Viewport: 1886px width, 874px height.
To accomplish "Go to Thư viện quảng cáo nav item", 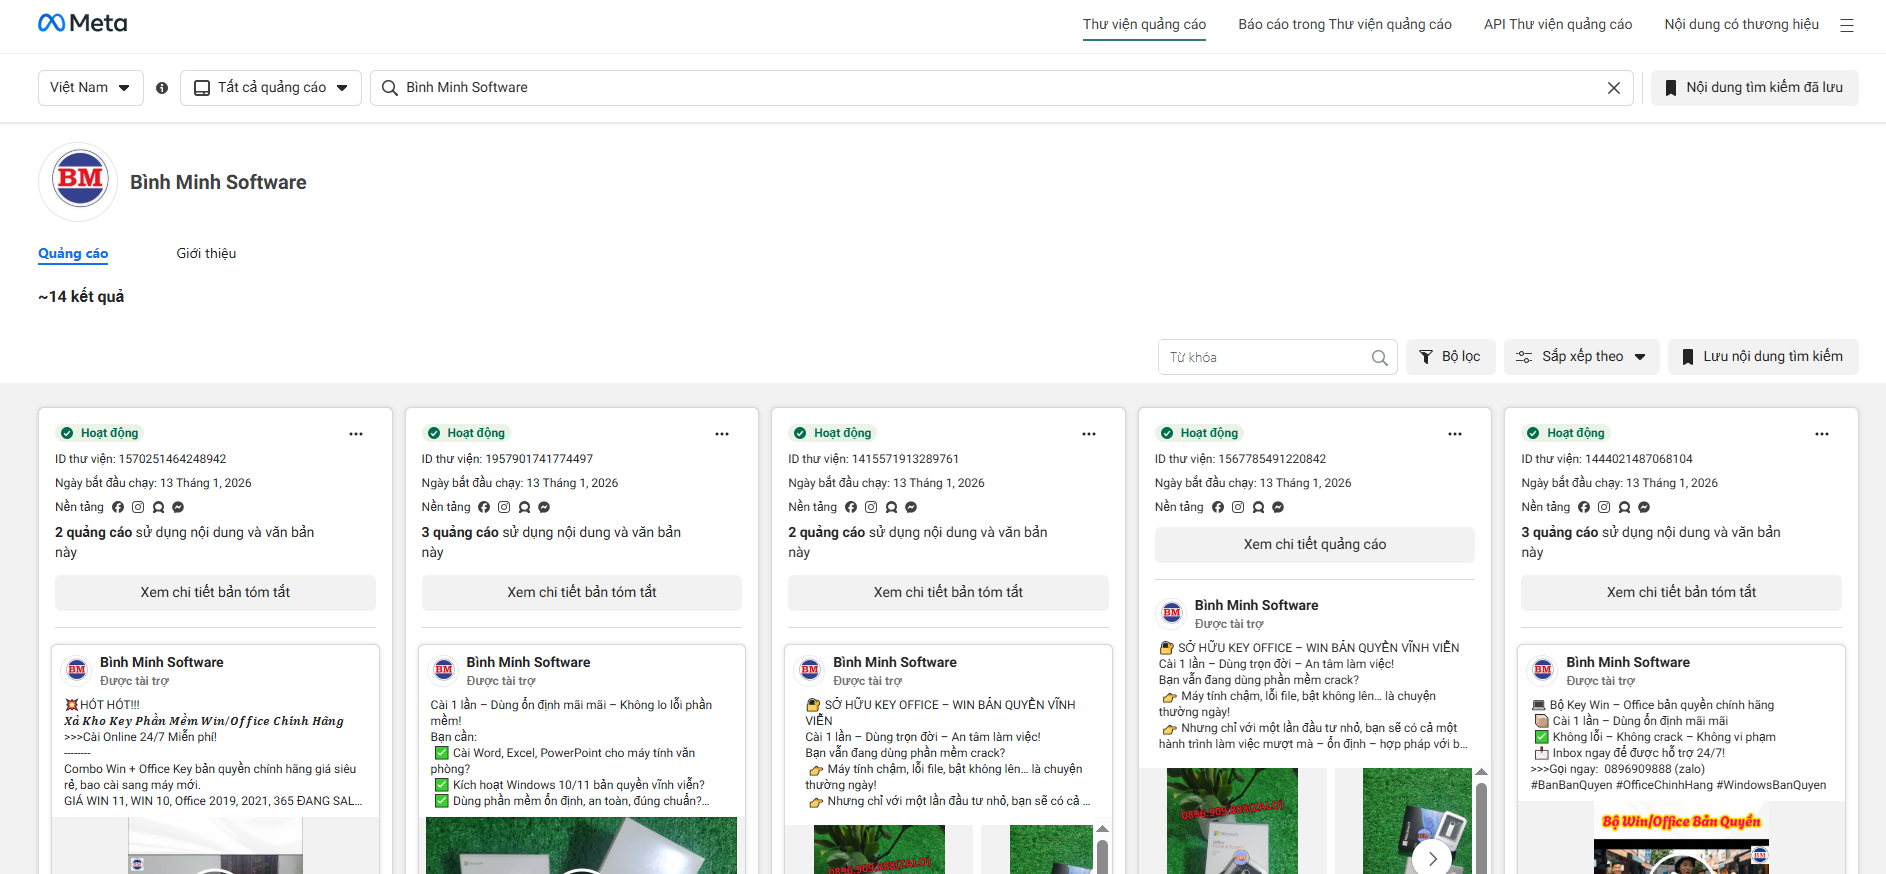I will coord(1144,25).
